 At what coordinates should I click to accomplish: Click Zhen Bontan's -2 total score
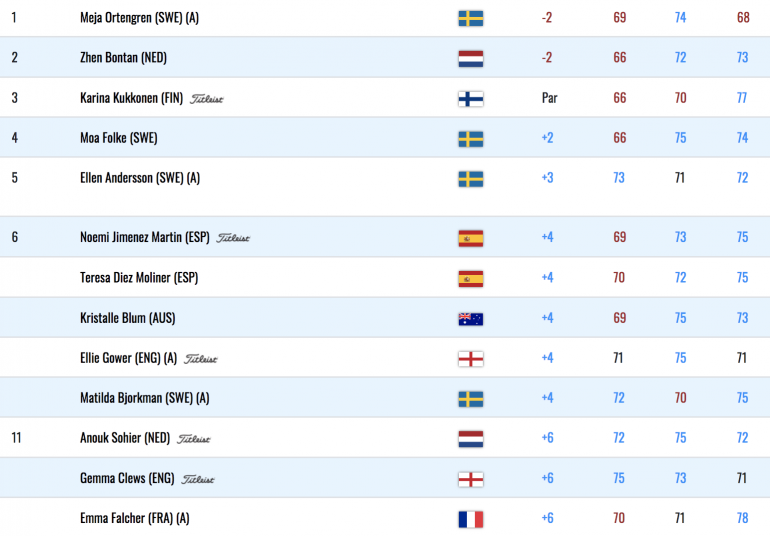click(547, 58)
